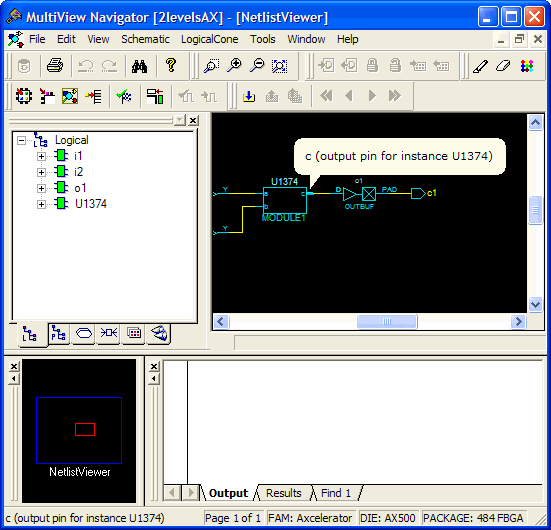Image resolution: width=551 pixels, height=530 pixels.
Task: Switch to the Find 1 tab
Action: [x=336, y=493]
